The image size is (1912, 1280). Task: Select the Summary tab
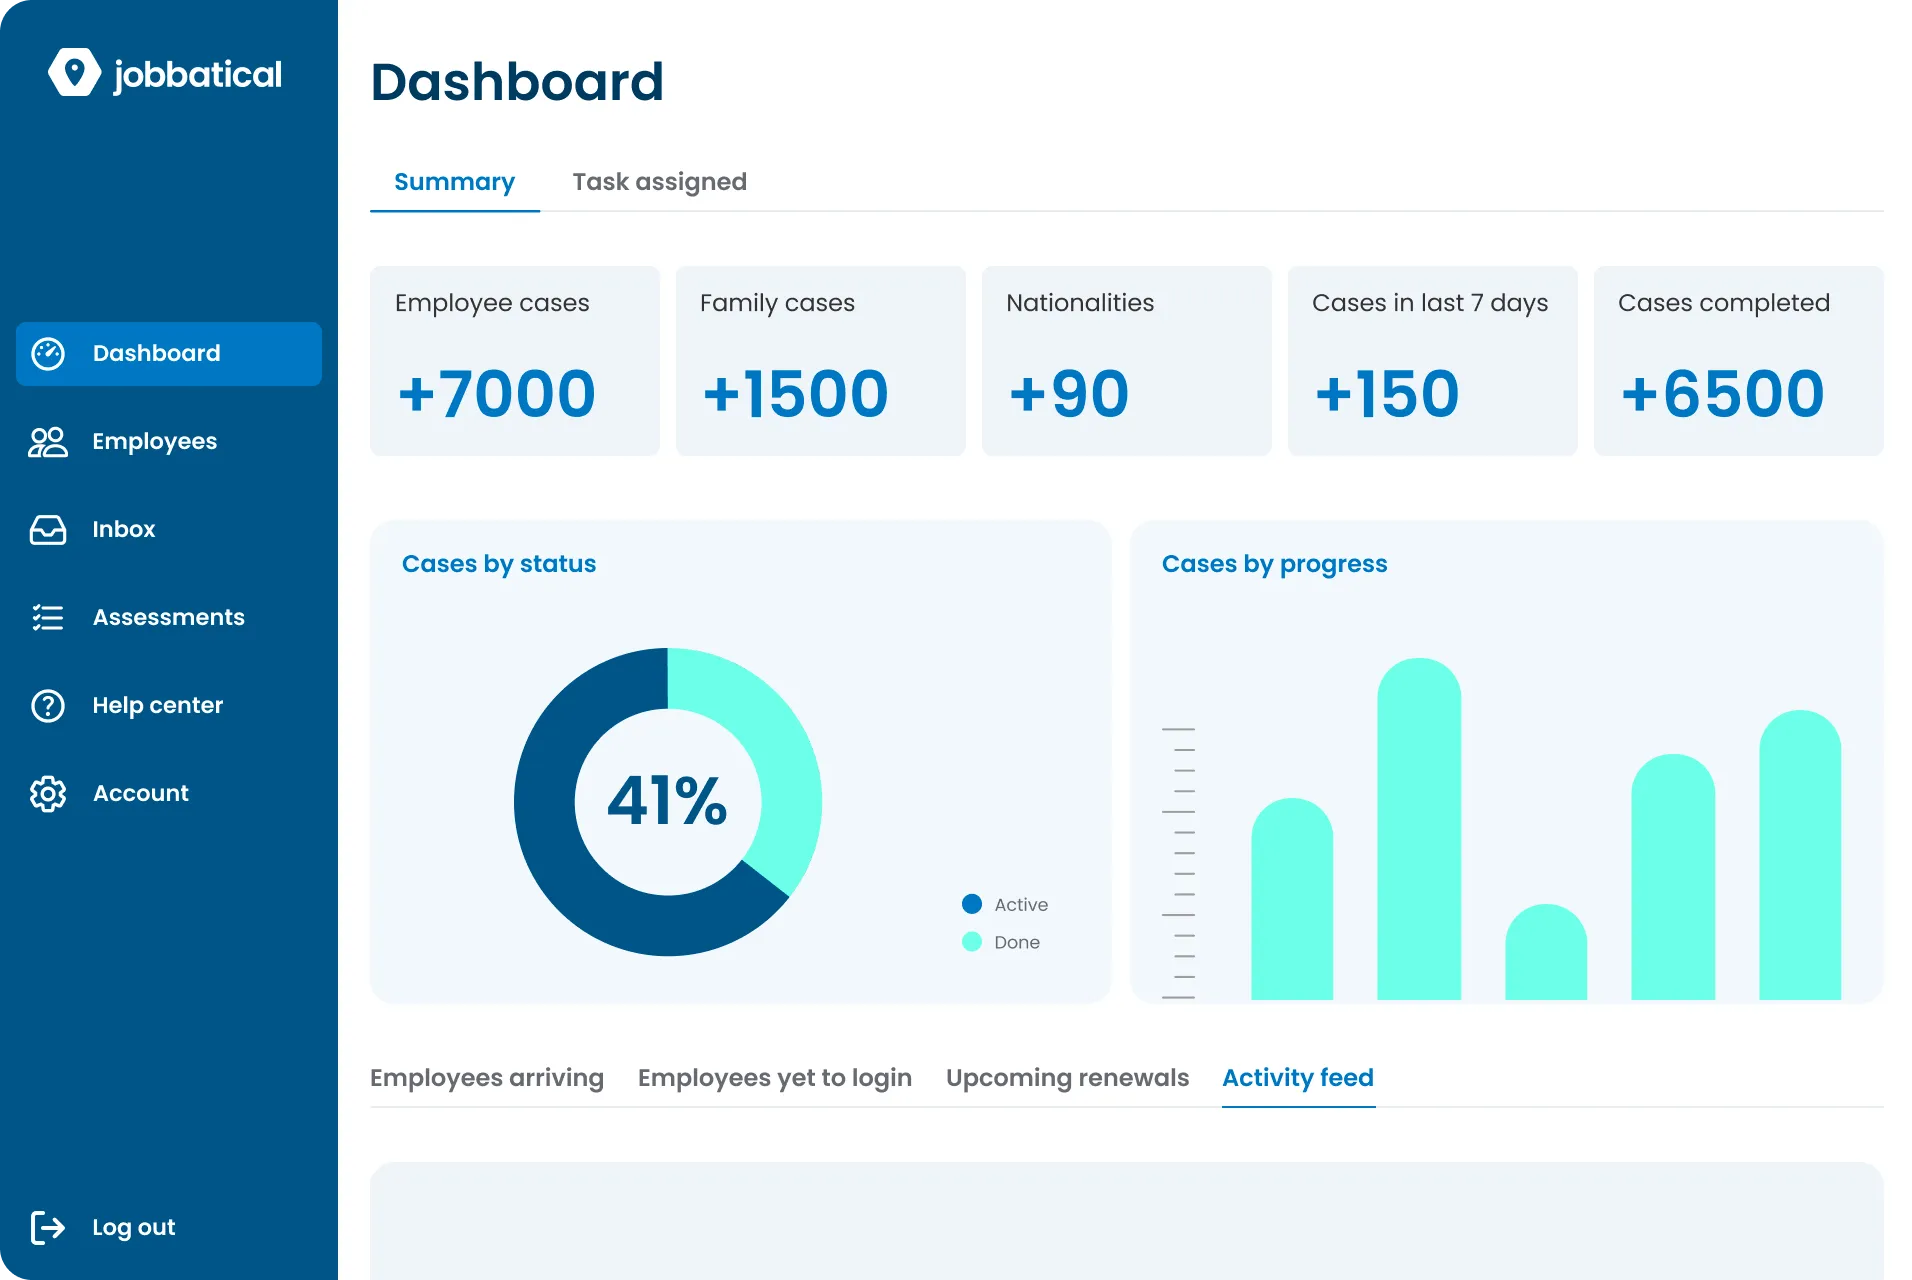pyautogui.click(x=454, y=181)
